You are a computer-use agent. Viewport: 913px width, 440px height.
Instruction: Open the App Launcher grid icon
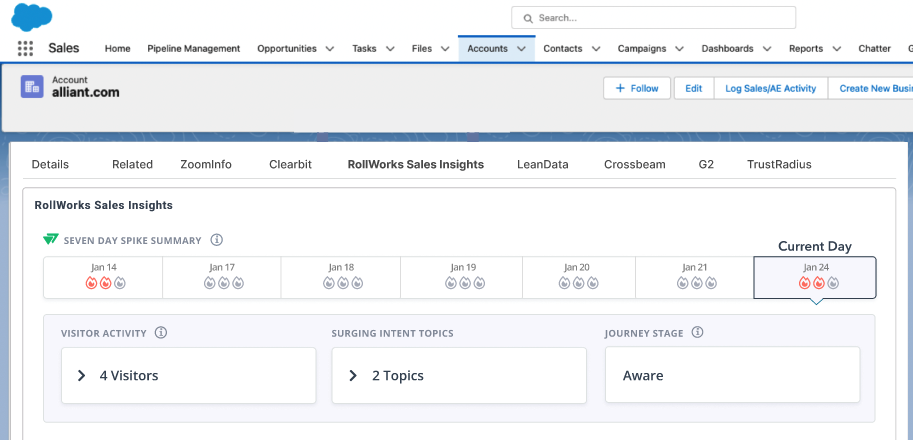pos(25,48)
